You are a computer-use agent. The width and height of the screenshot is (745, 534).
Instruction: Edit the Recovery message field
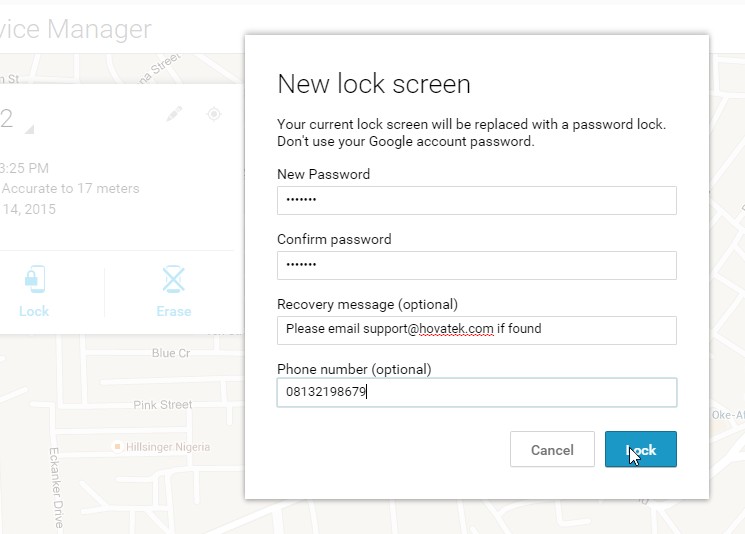click(477, 330)
